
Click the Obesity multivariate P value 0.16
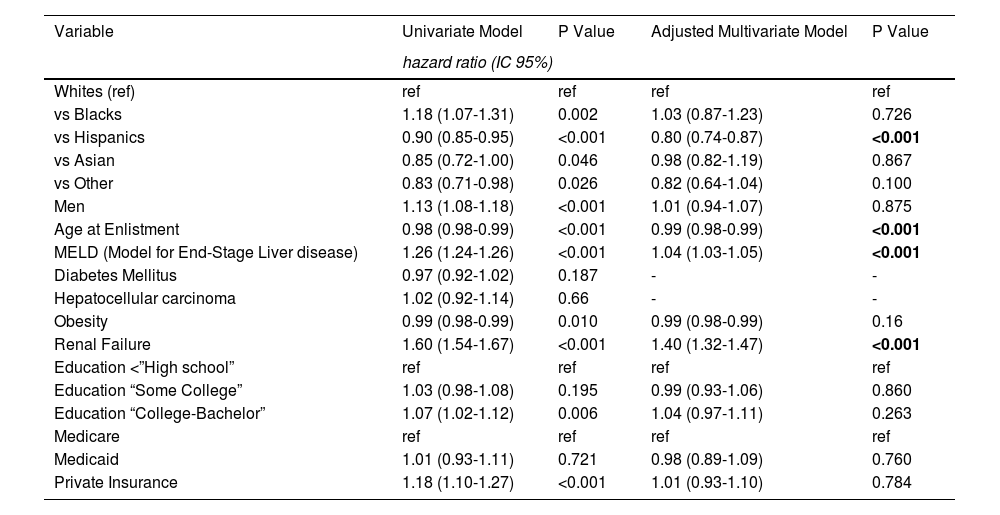887,321
